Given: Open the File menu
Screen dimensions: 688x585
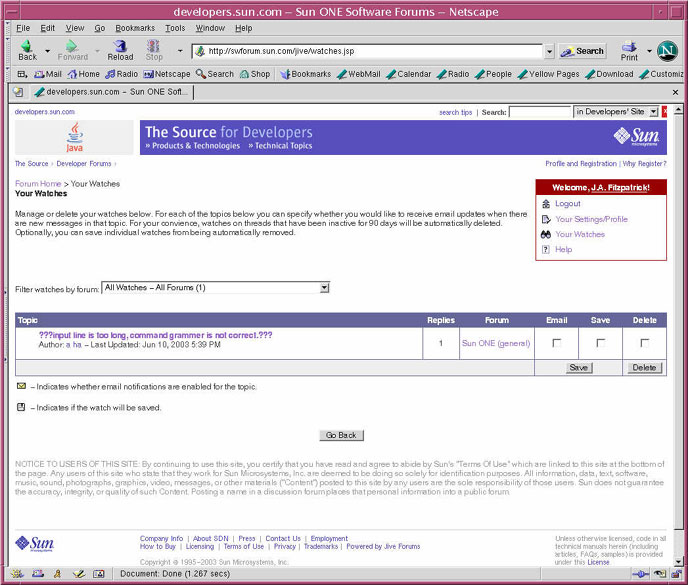Looking at the screenshot, I should tap(23, 28).
